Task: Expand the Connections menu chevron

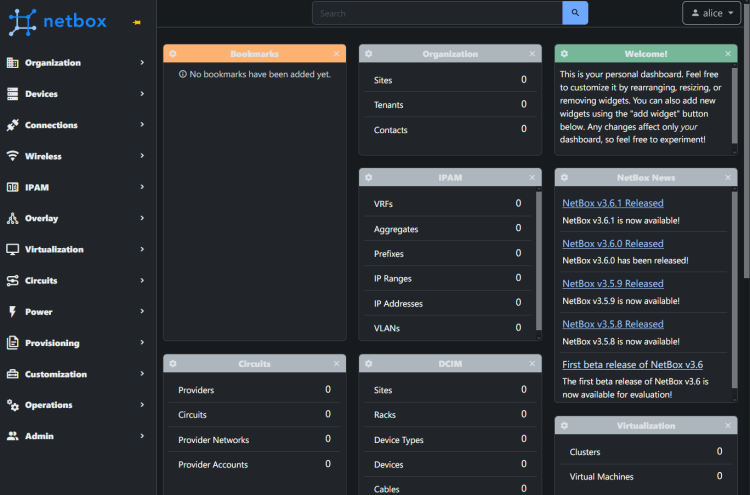Action: point(142,124)
